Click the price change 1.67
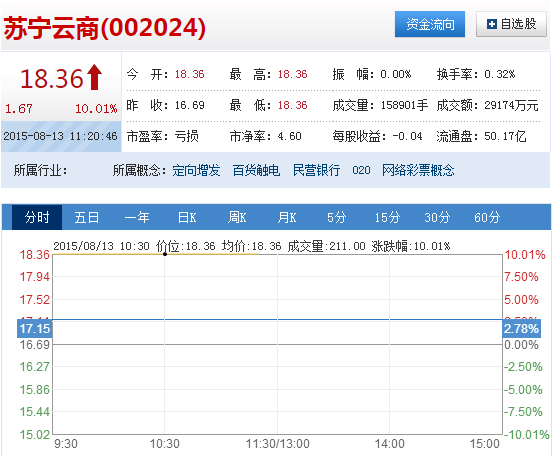The height and width of the screenshot is (456, 552). pyautogui.click(x=19, y=108)
